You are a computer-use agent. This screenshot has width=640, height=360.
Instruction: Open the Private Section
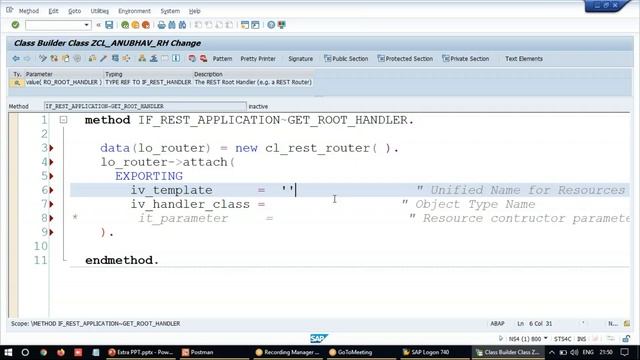click(x=466, y=59)
